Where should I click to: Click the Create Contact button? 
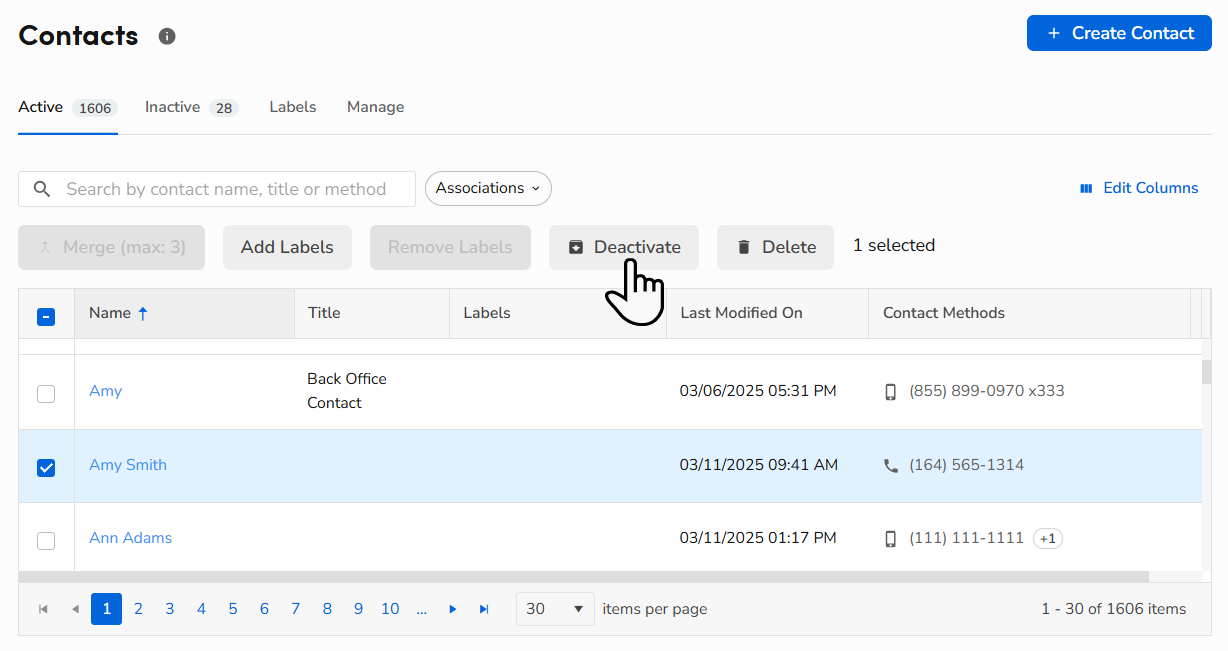[1119, 33]
